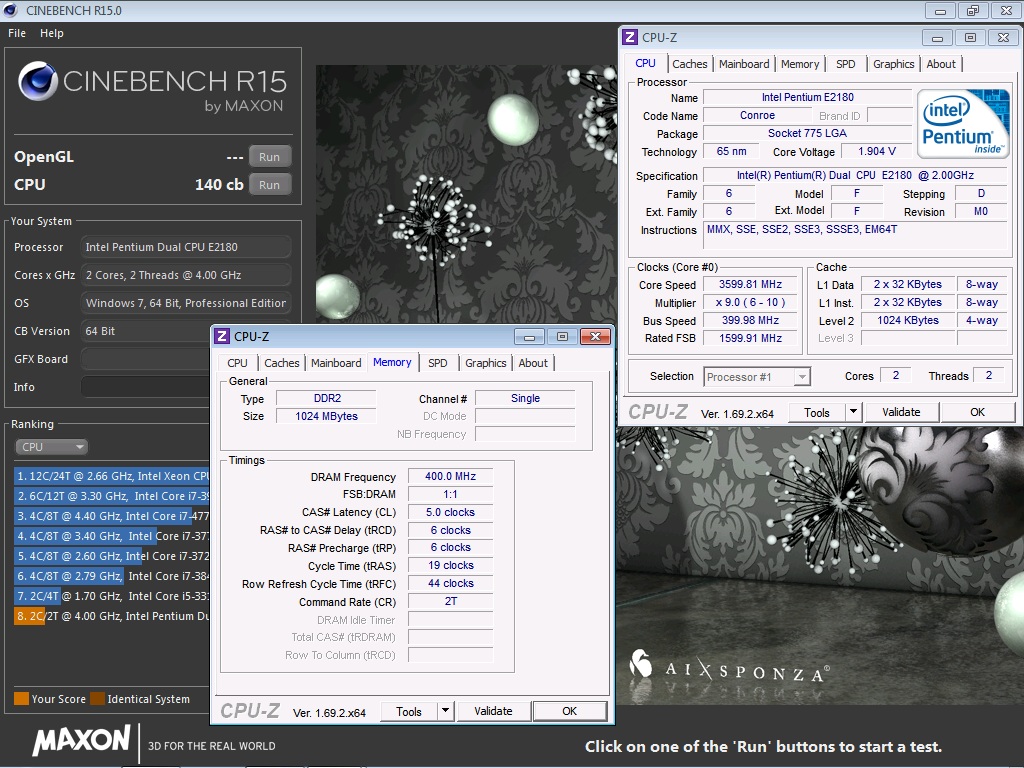The height and width of the screenshot is (768, 1024).
Task: Click the Core Voltage value 1.904 V
Action: click(876, 152)
